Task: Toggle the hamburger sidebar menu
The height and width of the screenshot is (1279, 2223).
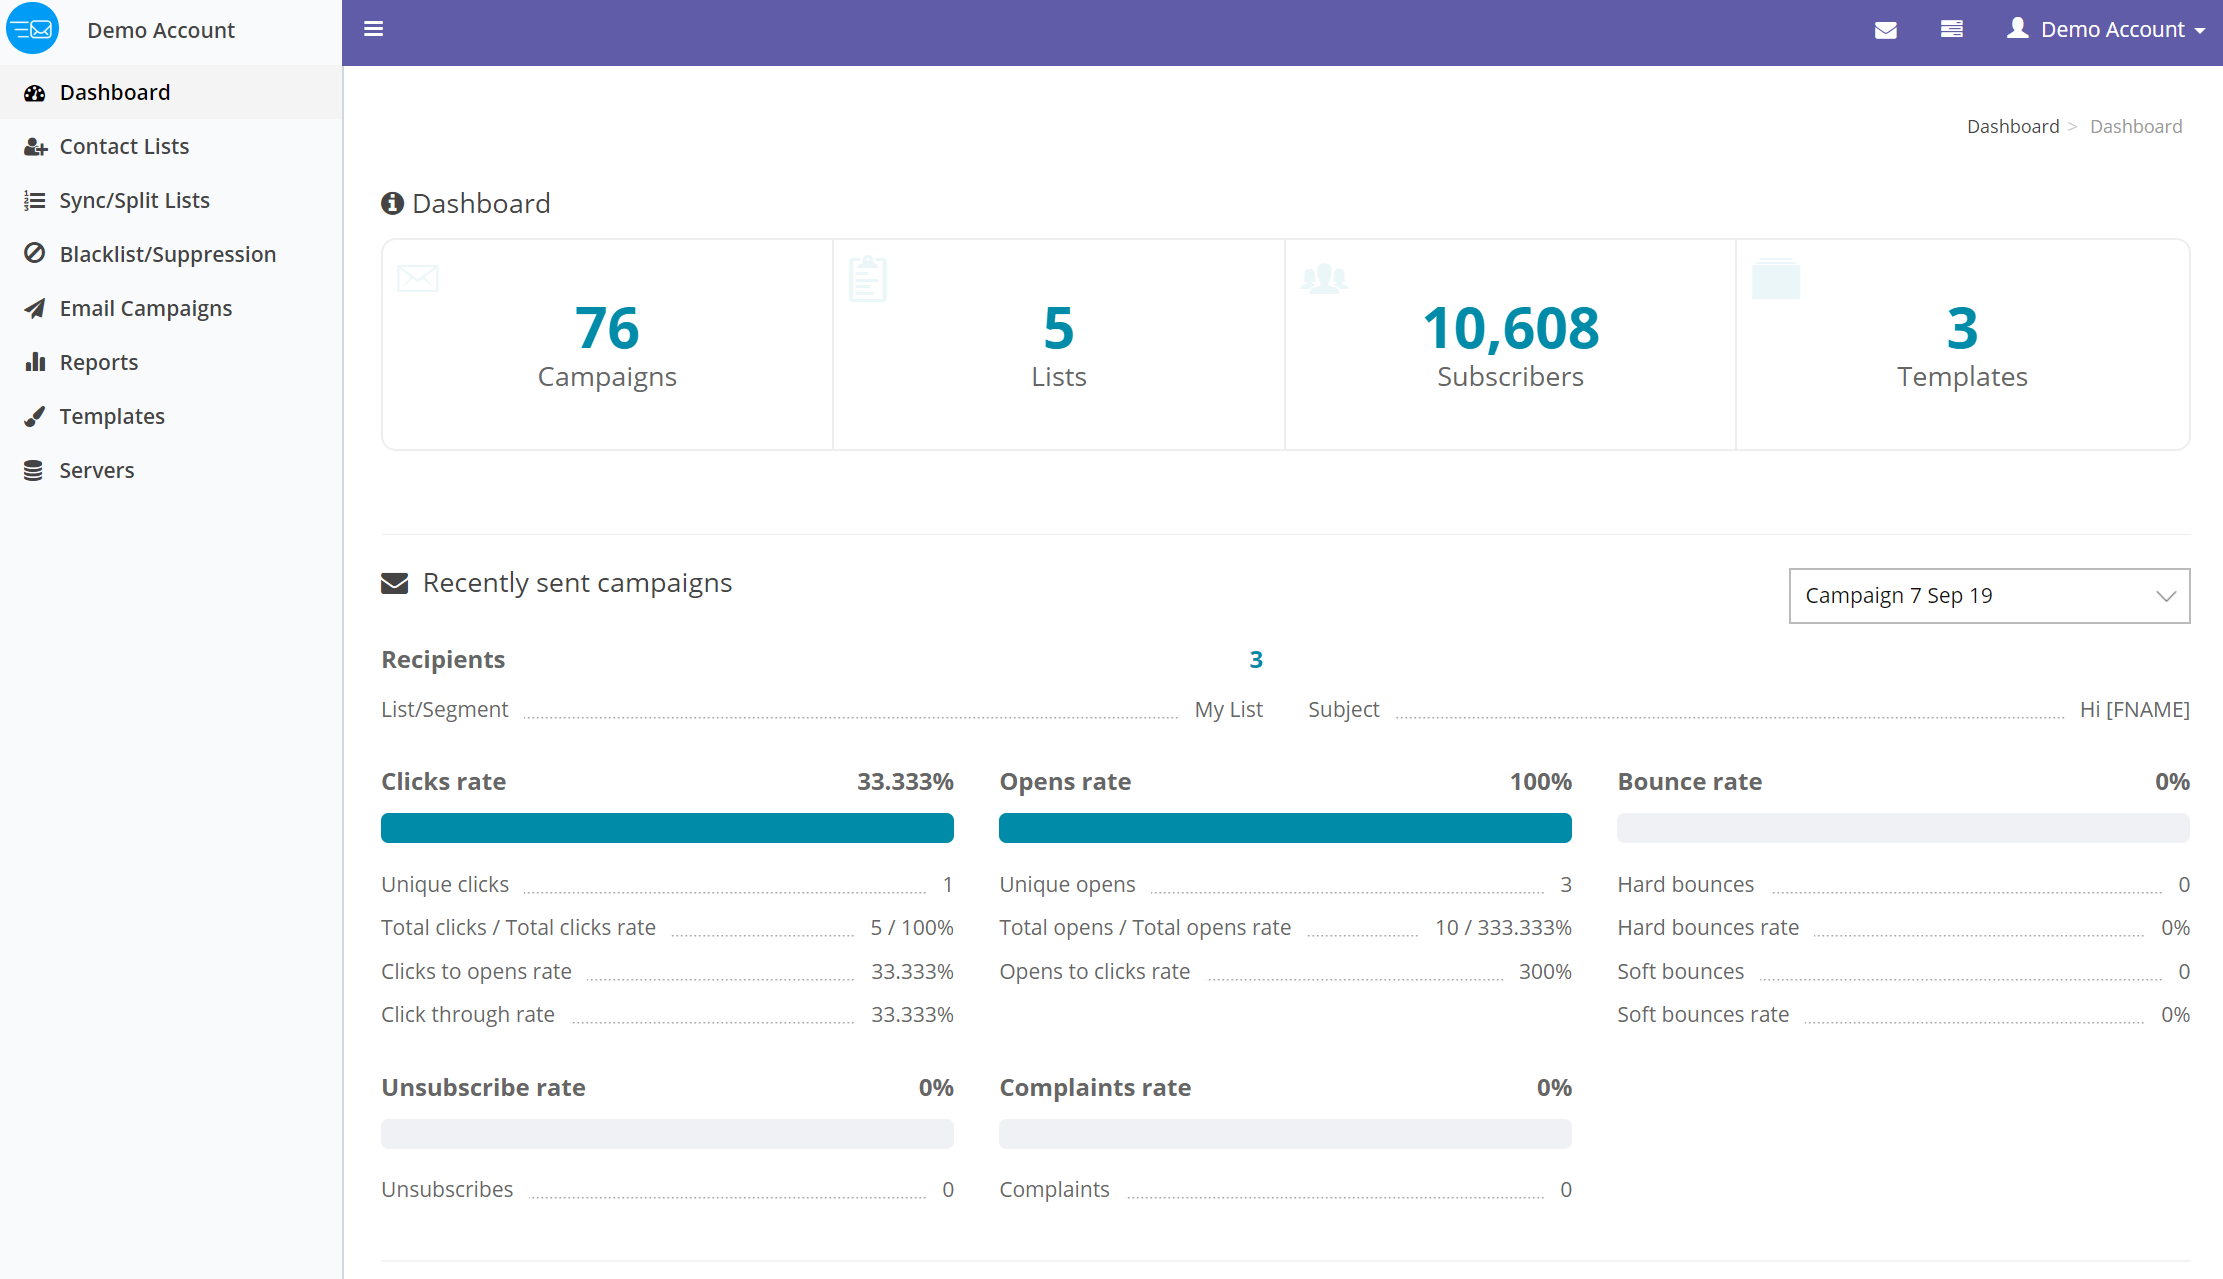Action: click(373, 29)
